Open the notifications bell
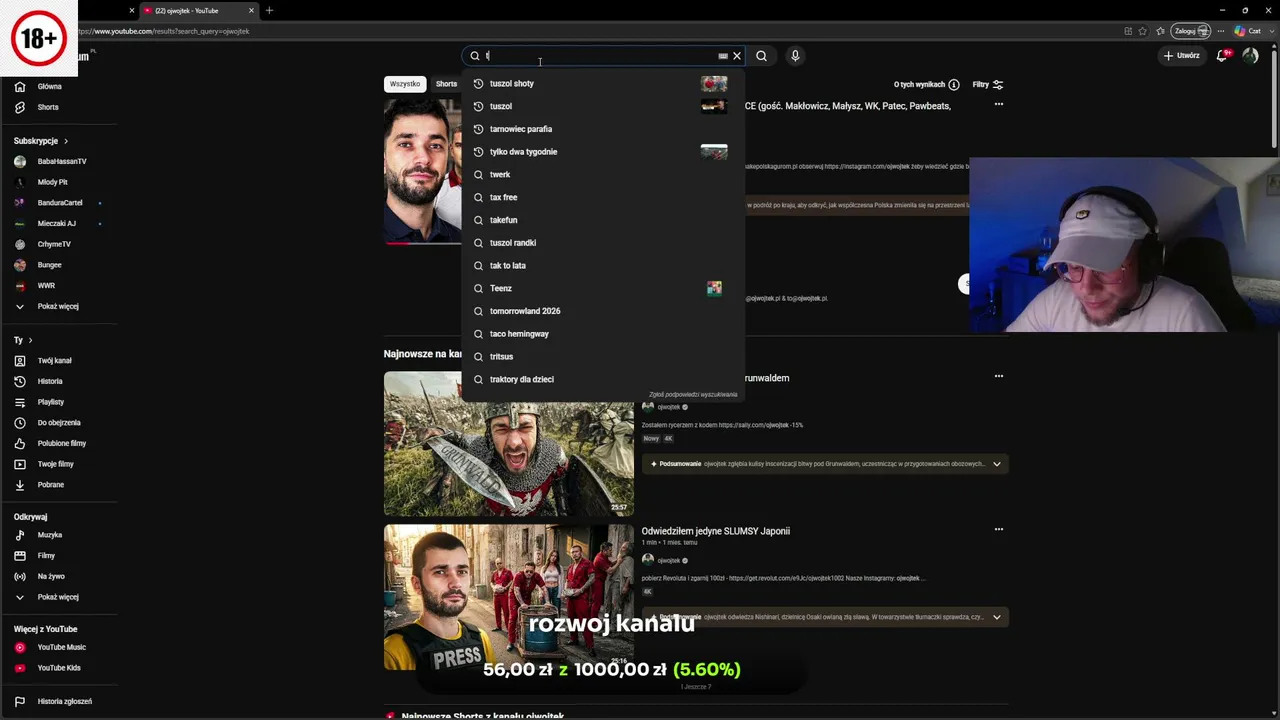This screenshot has width=1280, height=720. pos(1222,56)
